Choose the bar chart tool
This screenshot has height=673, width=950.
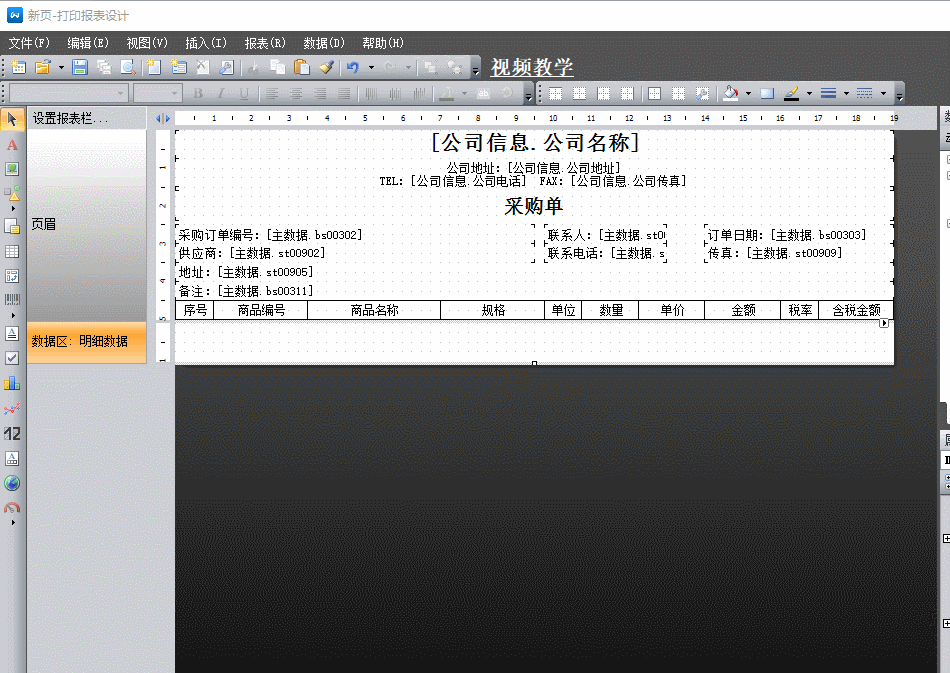[12, 383]
